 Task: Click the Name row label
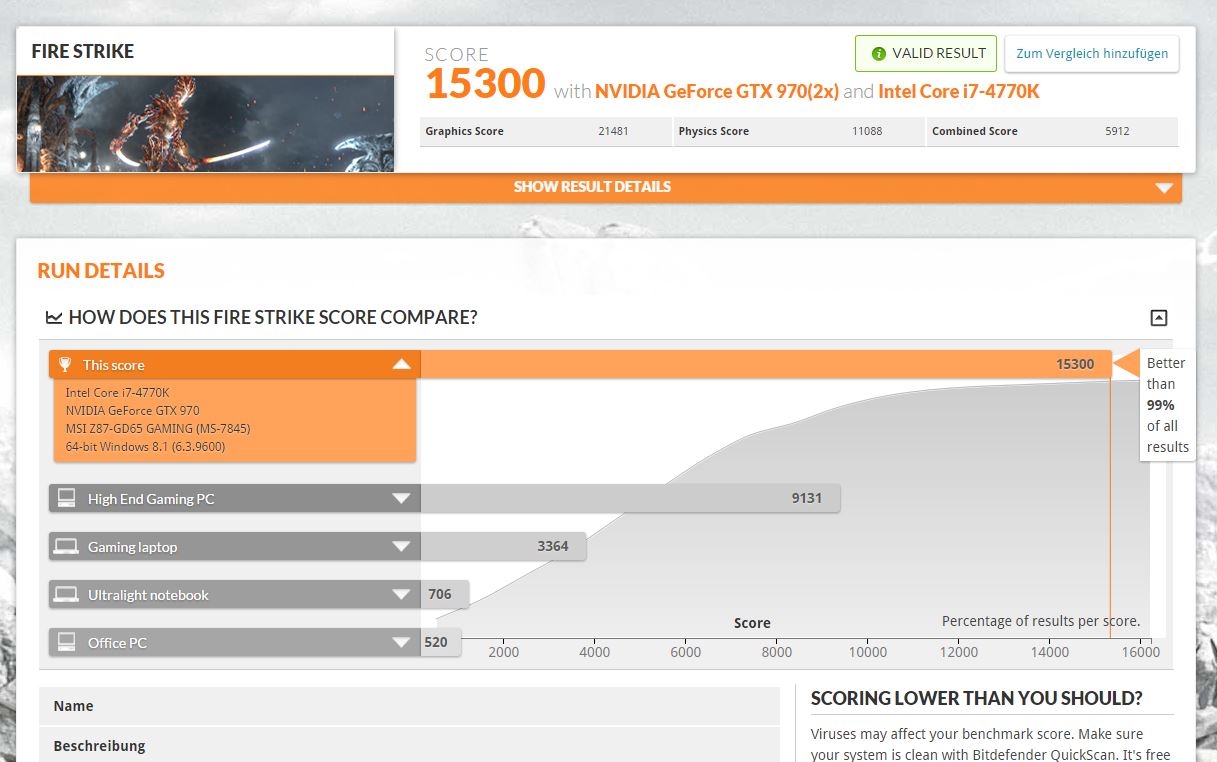[x=73, y=706]
